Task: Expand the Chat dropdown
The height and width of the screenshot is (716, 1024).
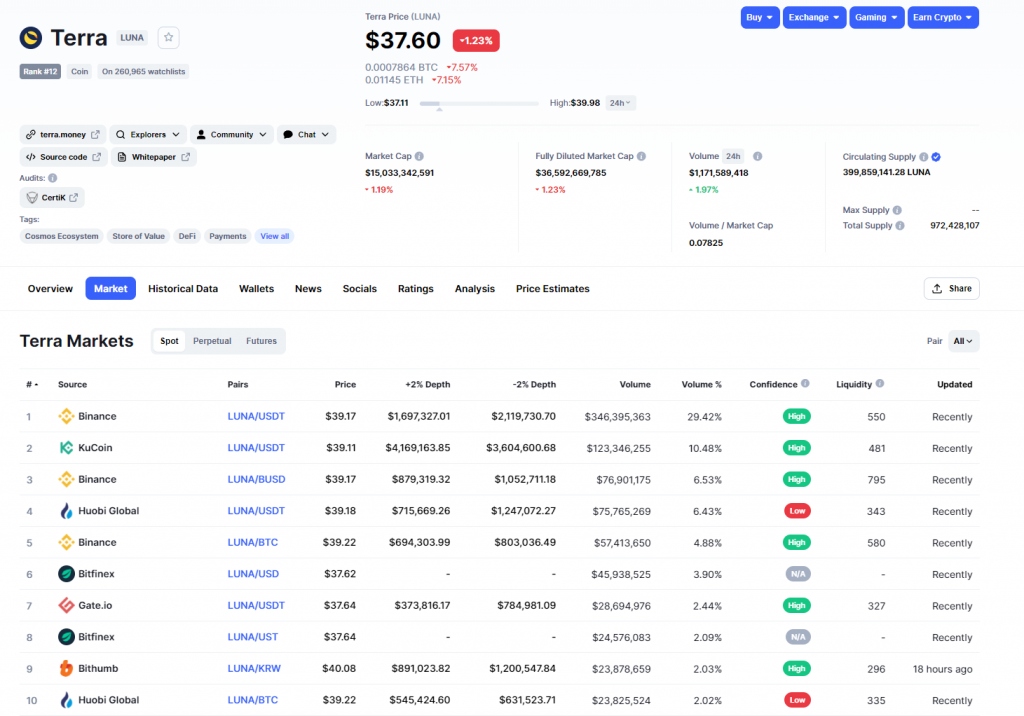Action: 306,135
